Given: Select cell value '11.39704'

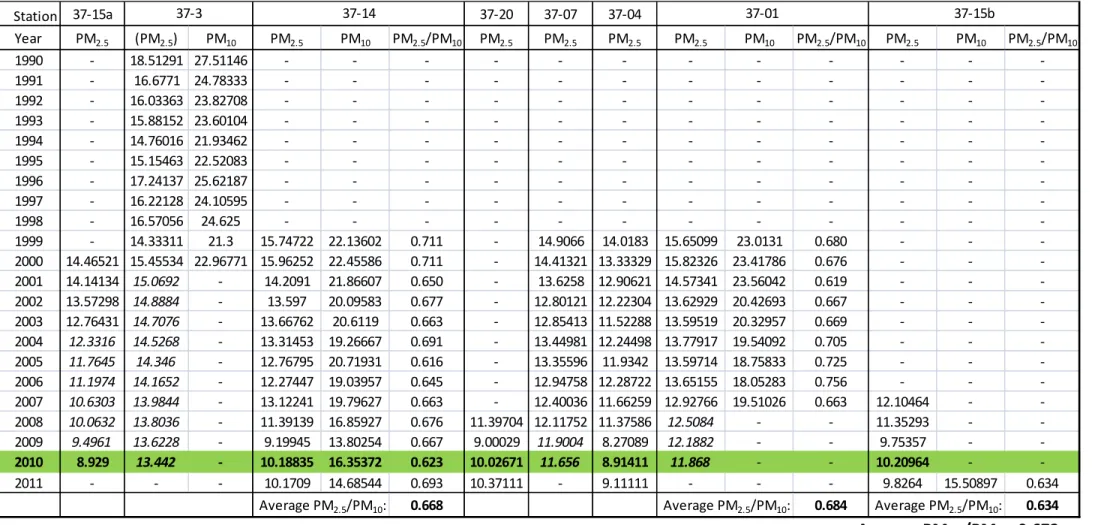Looking at the screenshot, I should click(x=496, y=422).
